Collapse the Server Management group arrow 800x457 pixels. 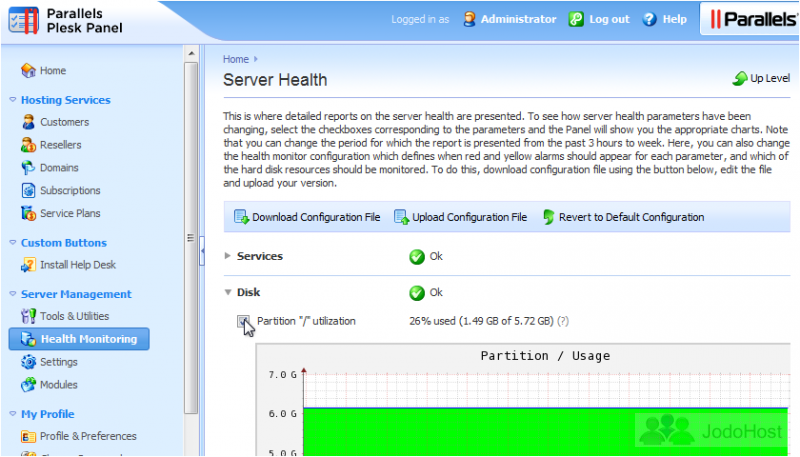13,294
